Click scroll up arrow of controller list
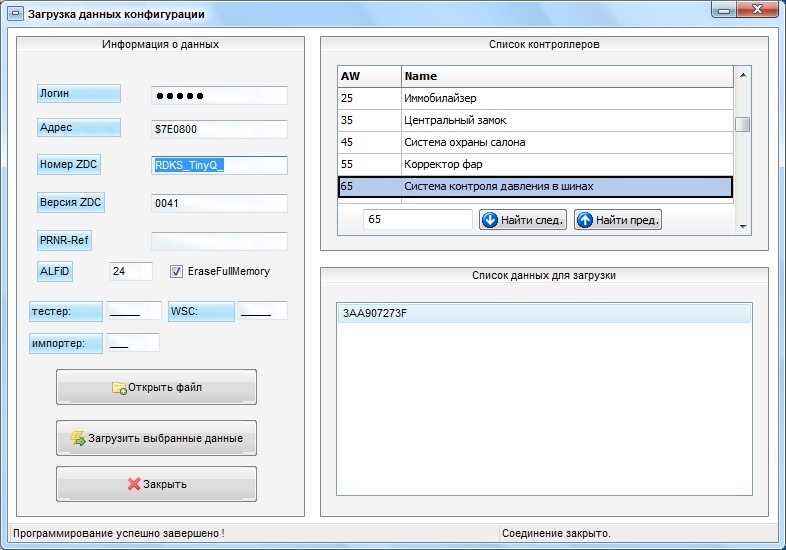 743,75
